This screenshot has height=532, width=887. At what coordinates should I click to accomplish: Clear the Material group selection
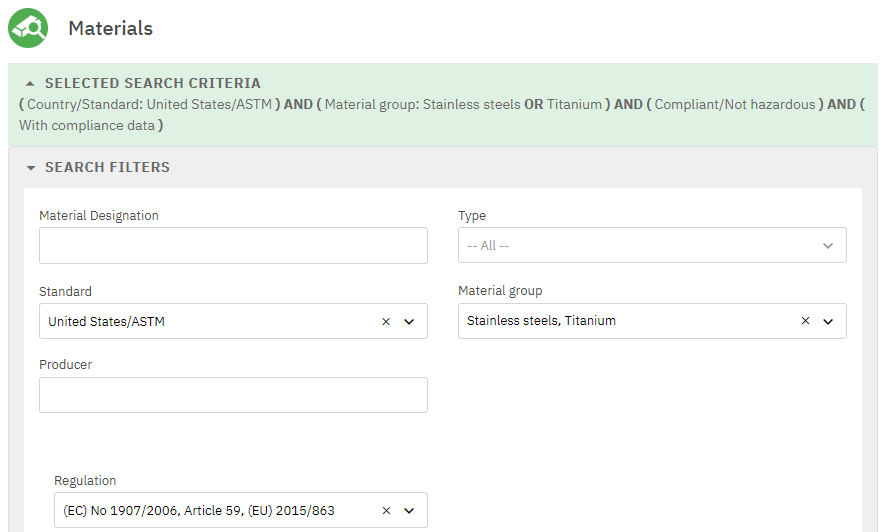805,322
